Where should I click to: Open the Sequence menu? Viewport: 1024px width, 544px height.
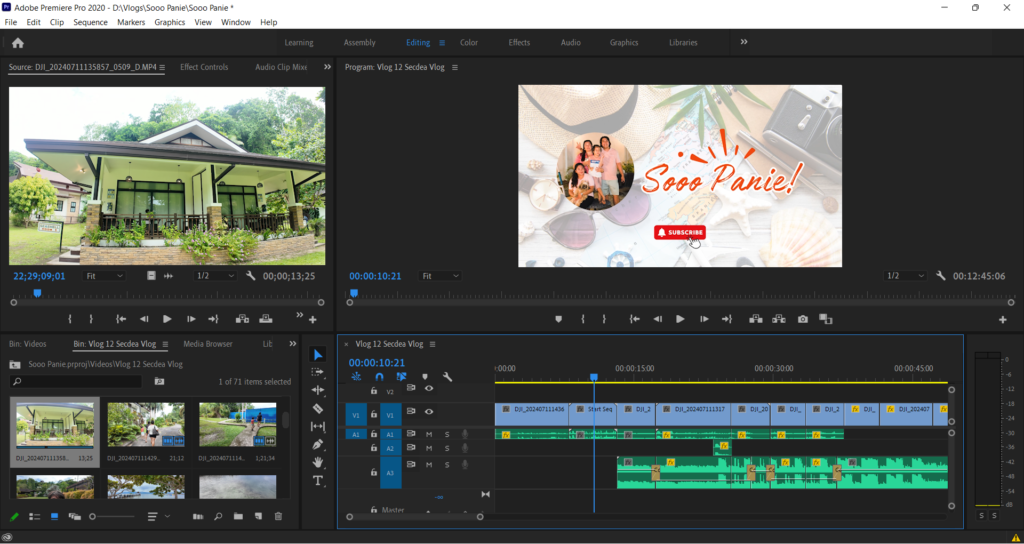[90, 22]
